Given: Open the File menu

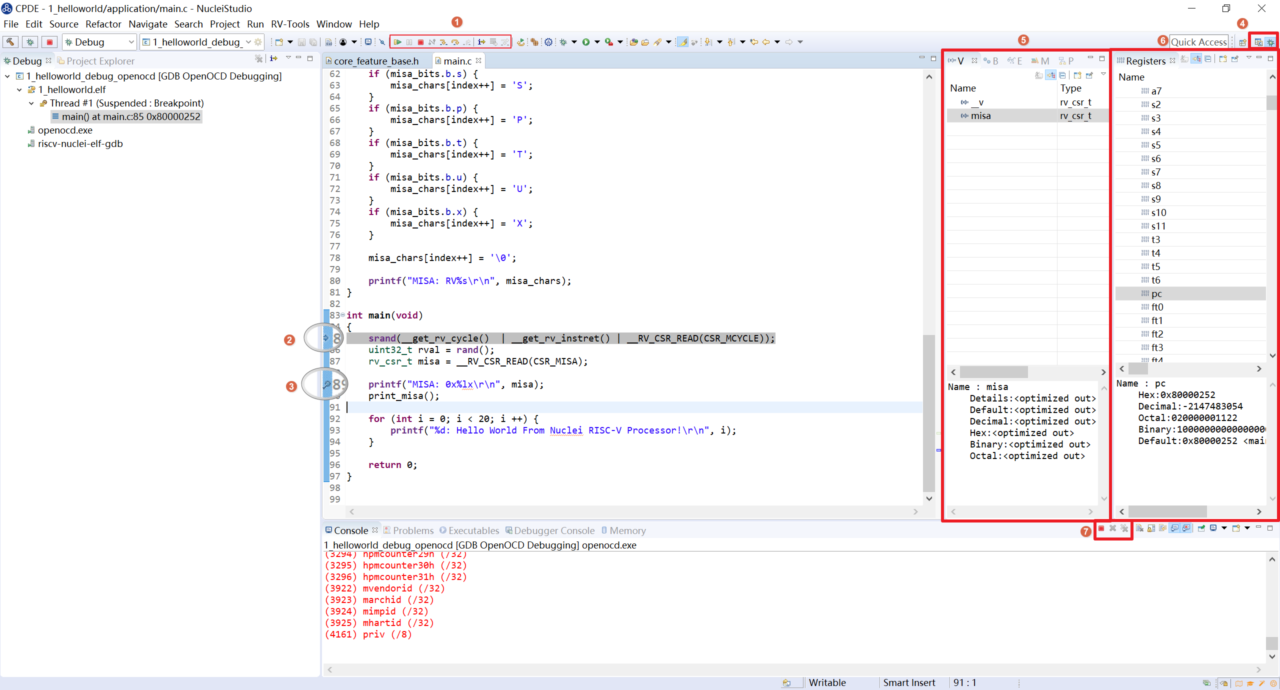Looking at the screenshot, I should click(x=11, y=24).
